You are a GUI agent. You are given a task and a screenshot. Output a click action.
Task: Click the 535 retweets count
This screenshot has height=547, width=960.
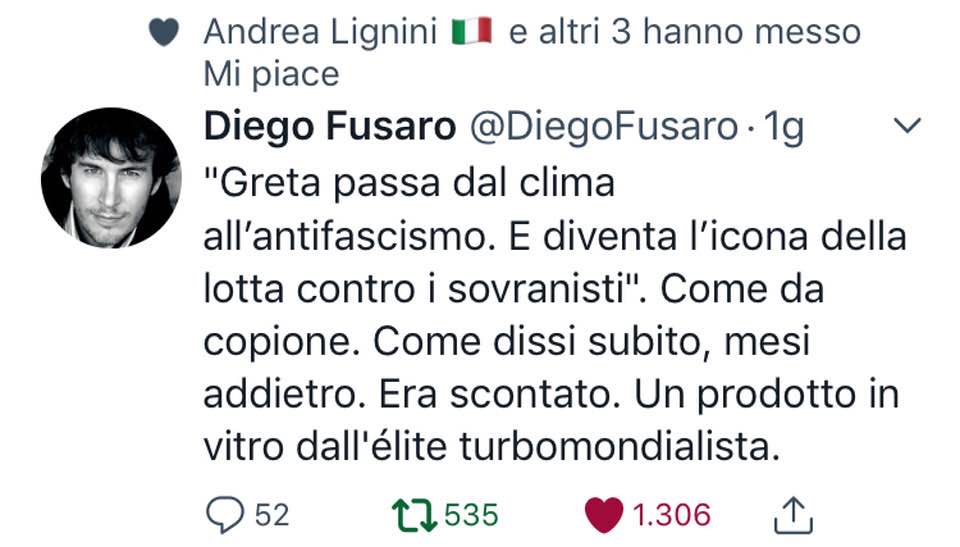point(471,515)
